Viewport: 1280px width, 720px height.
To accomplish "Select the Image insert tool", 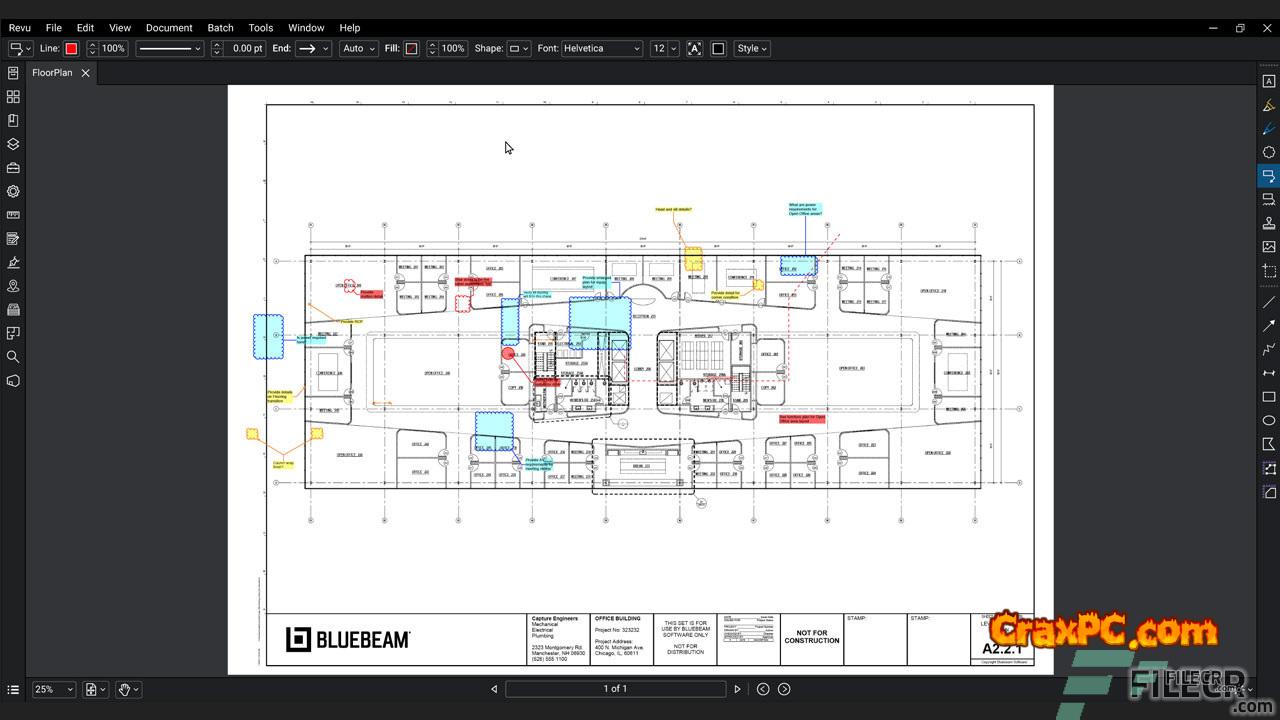I will [x=1269, y=246].
